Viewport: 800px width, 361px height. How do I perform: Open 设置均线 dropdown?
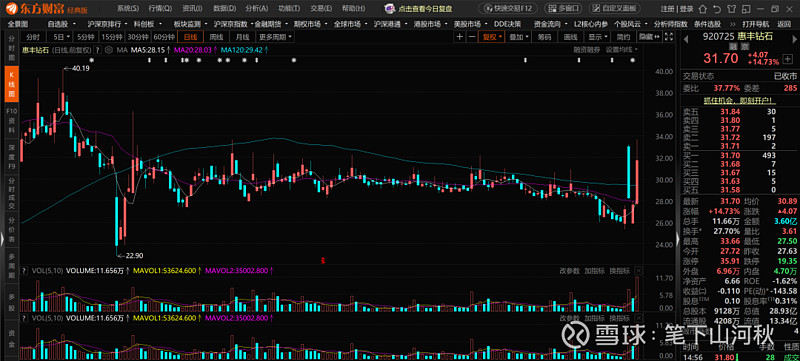(x=621, y=50)
